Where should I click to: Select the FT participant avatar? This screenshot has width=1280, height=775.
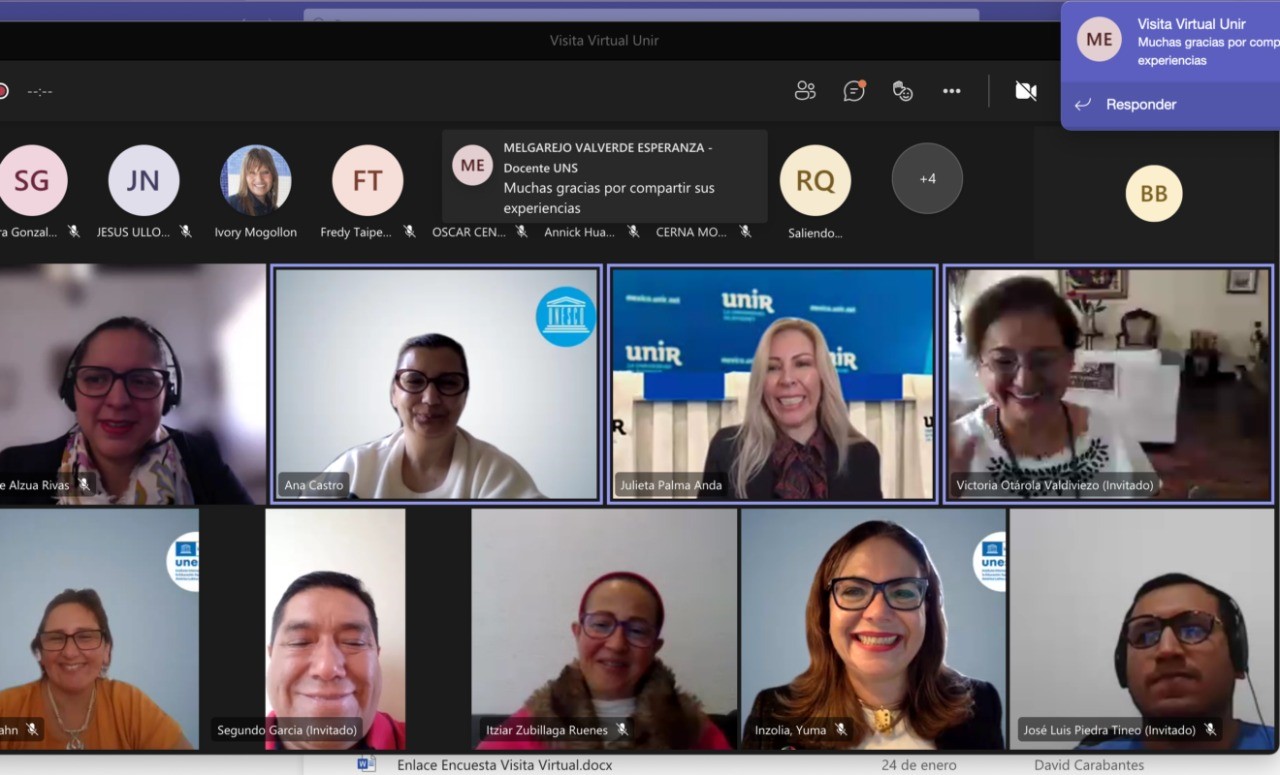click(367, 180)
